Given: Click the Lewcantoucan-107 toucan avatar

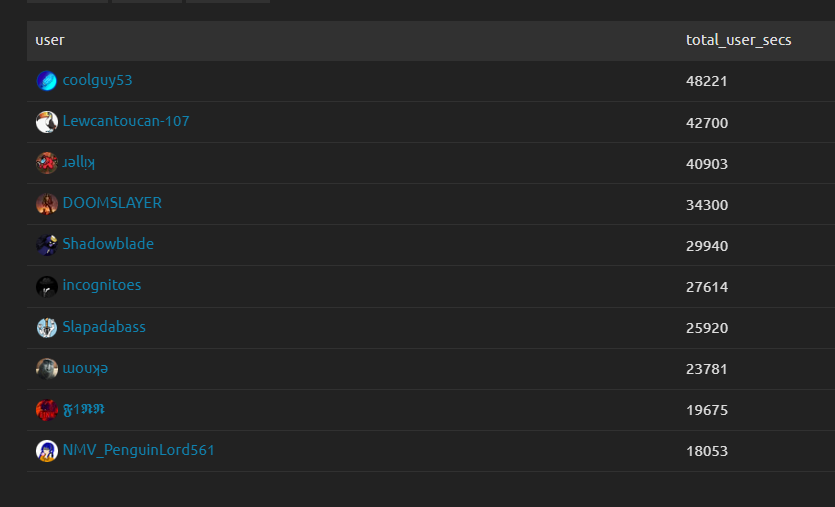Looking at the screenshot, I should click(x=46, y=122).
